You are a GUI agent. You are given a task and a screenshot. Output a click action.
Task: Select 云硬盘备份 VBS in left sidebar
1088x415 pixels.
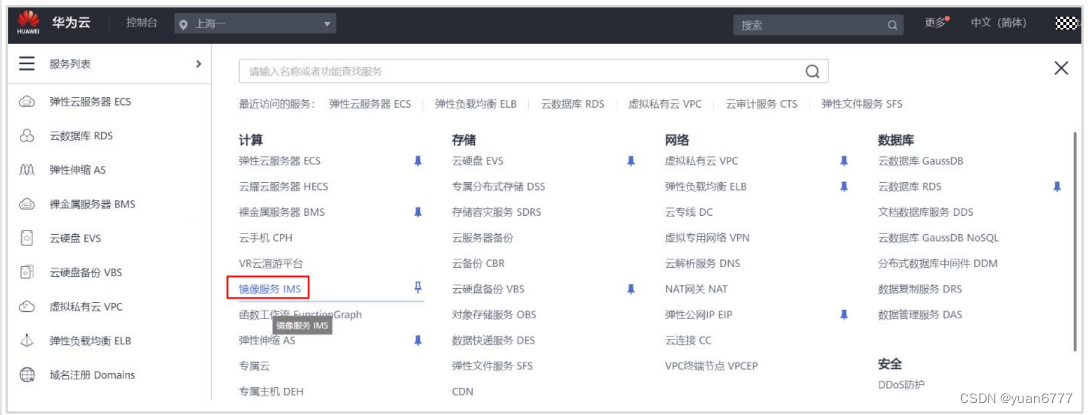coord(85,273)
